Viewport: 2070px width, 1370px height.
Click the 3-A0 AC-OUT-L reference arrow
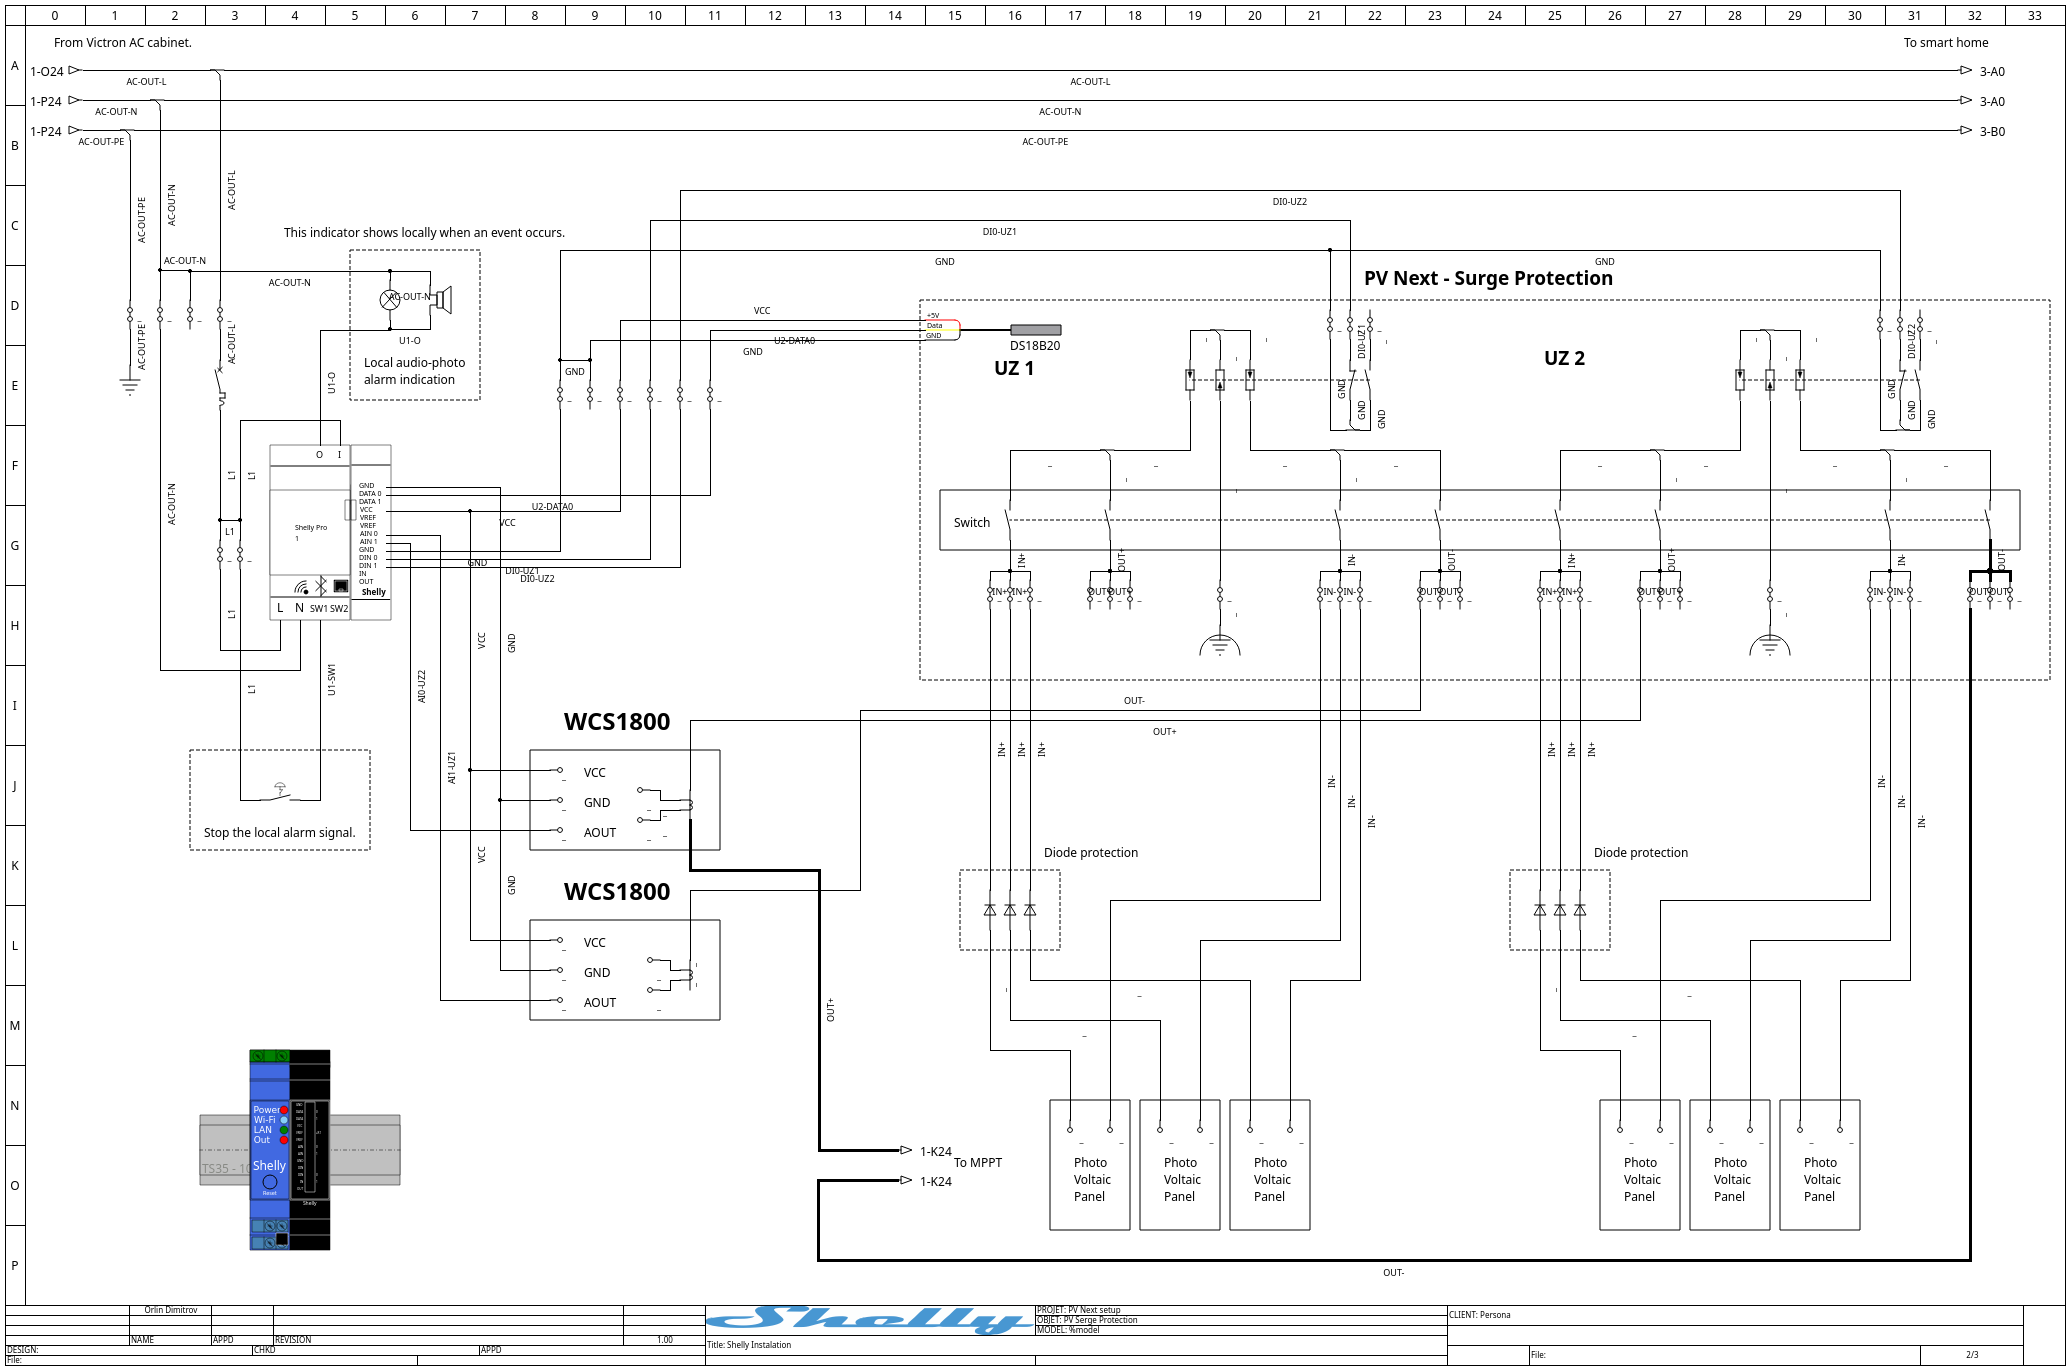click(x=1966, y=70)
